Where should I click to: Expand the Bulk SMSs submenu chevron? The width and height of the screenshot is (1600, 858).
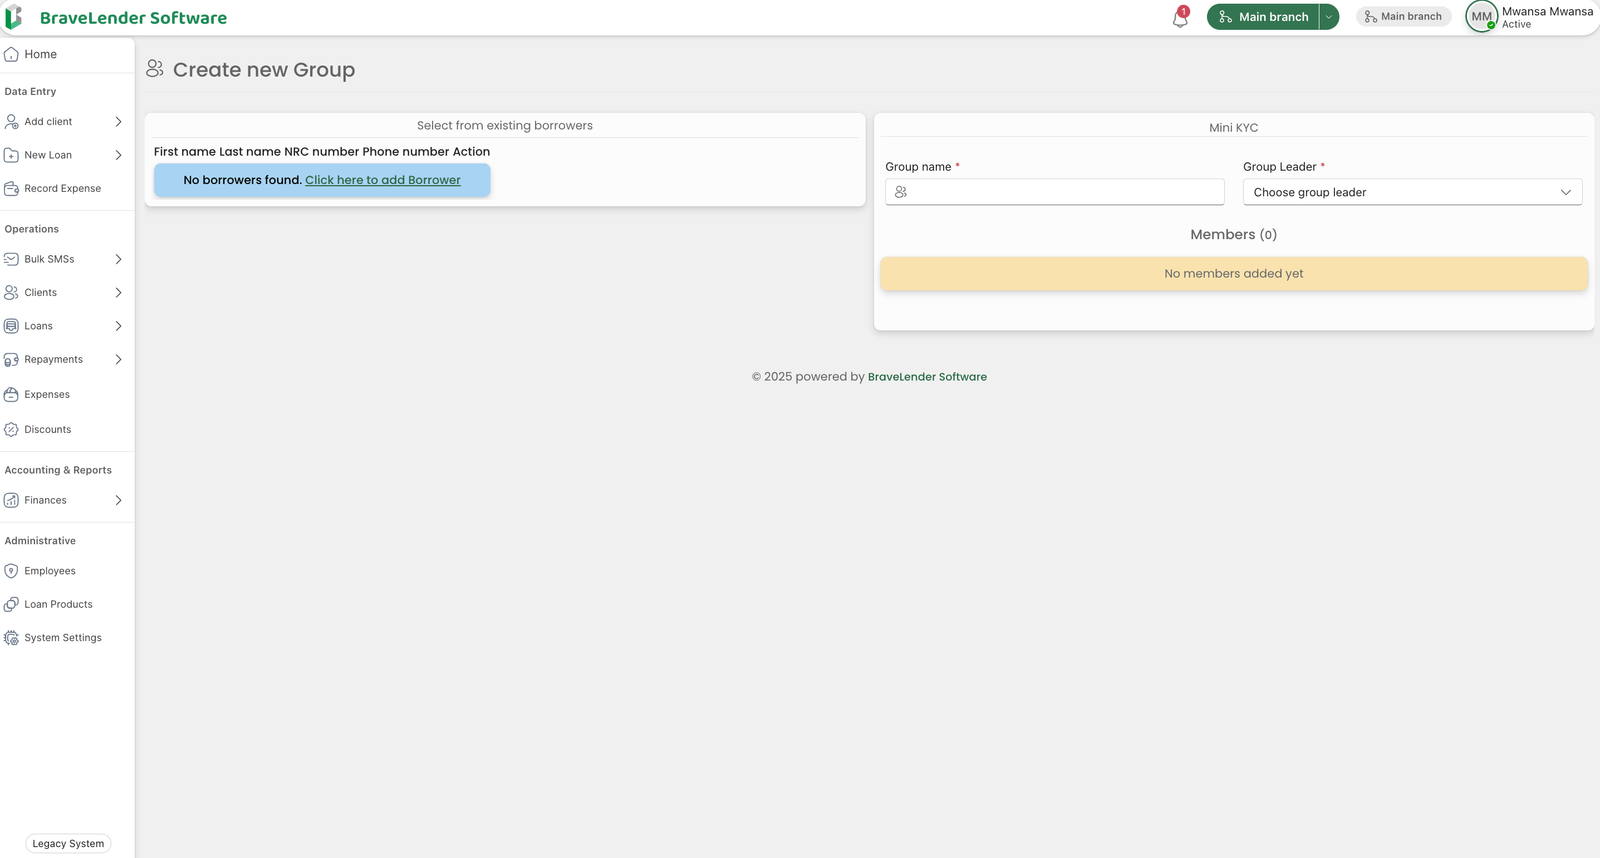(x=118, y=259)
